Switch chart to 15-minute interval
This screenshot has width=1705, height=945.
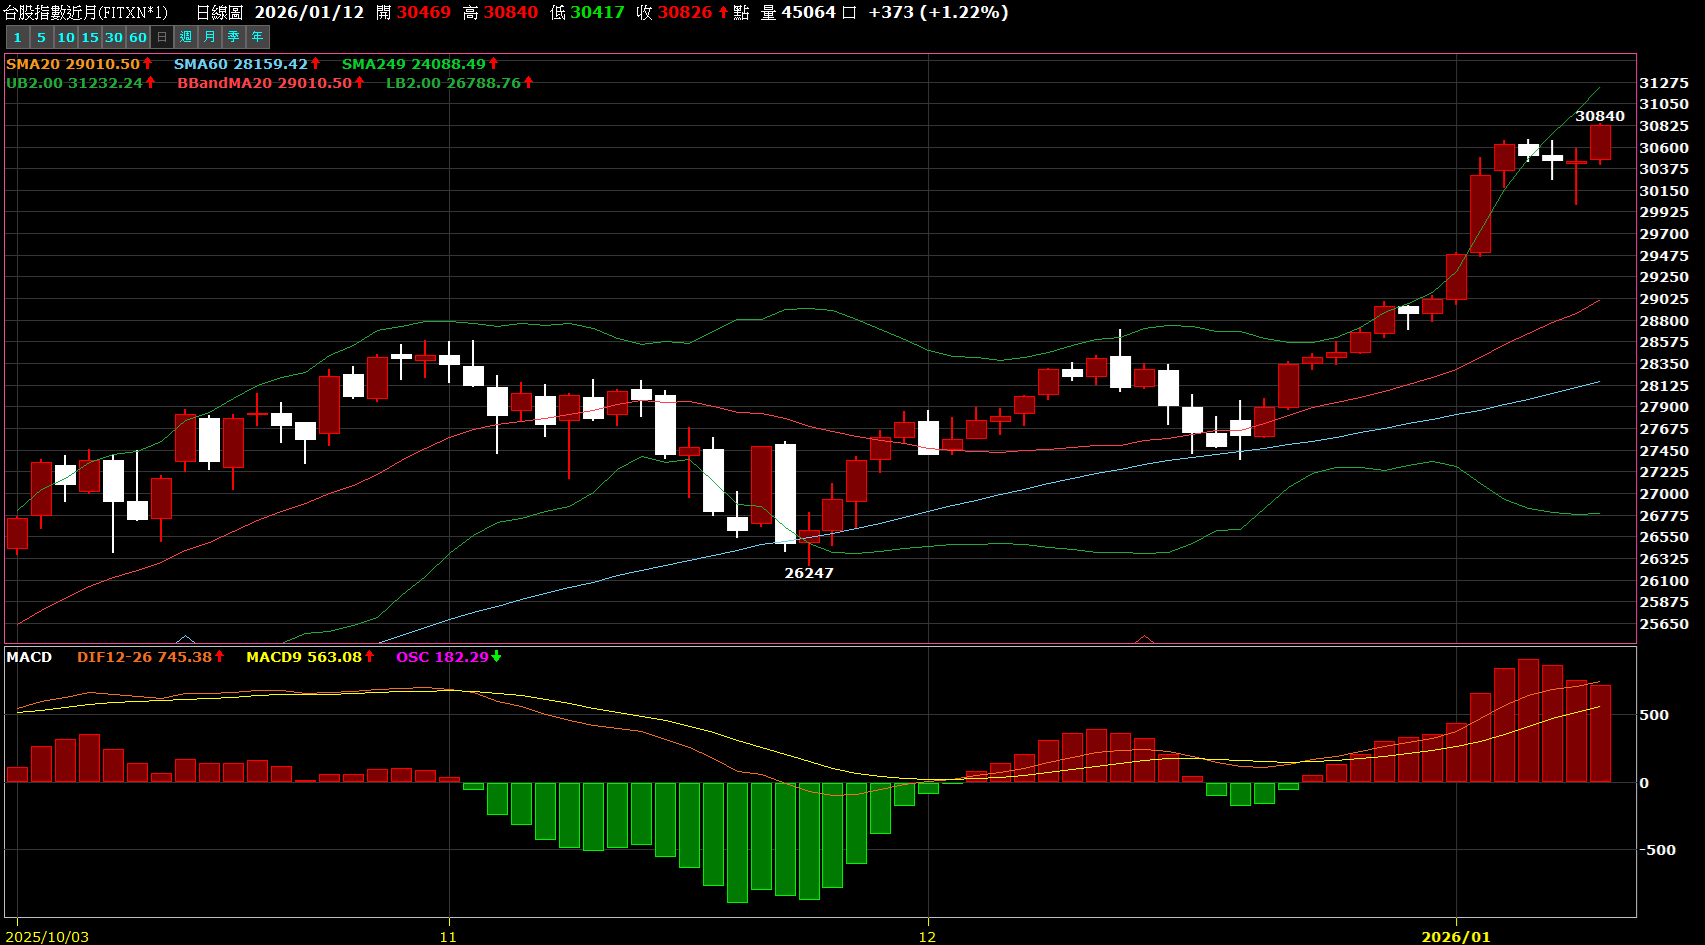[x=90, y=37]
